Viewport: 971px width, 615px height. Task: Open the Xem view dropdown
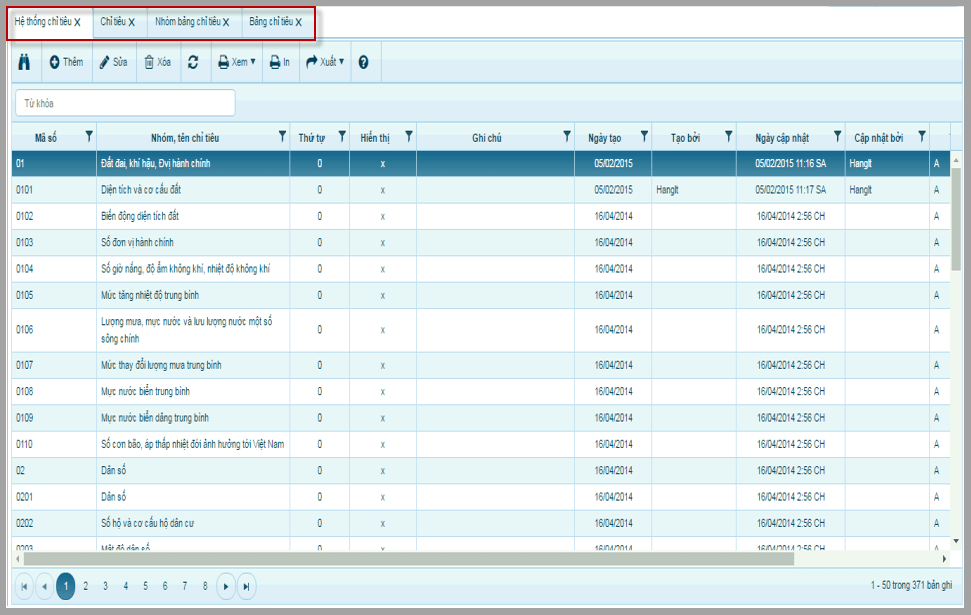(237, 62)
